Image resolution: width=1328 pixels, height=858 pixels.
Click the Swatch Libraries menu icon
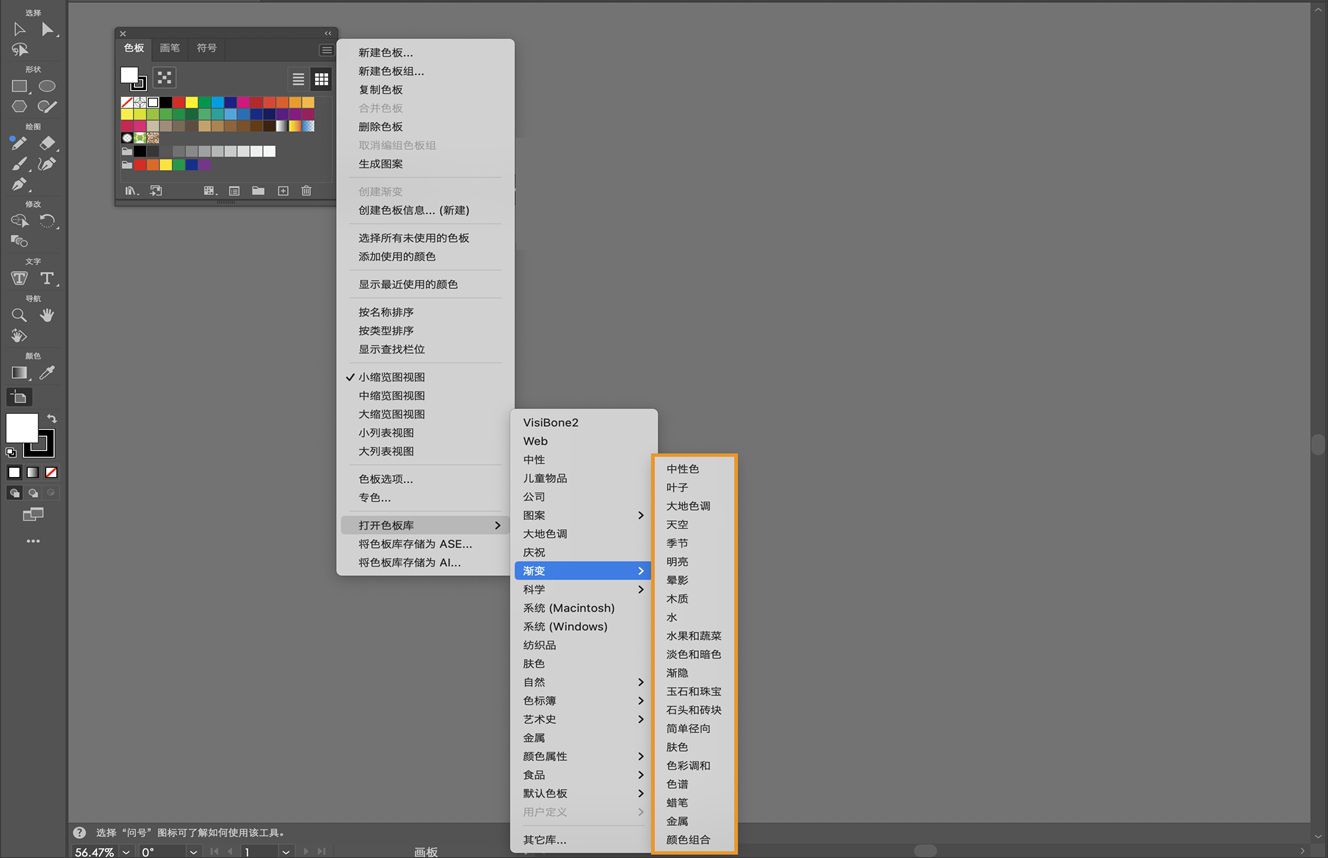(x=131, y=190)
